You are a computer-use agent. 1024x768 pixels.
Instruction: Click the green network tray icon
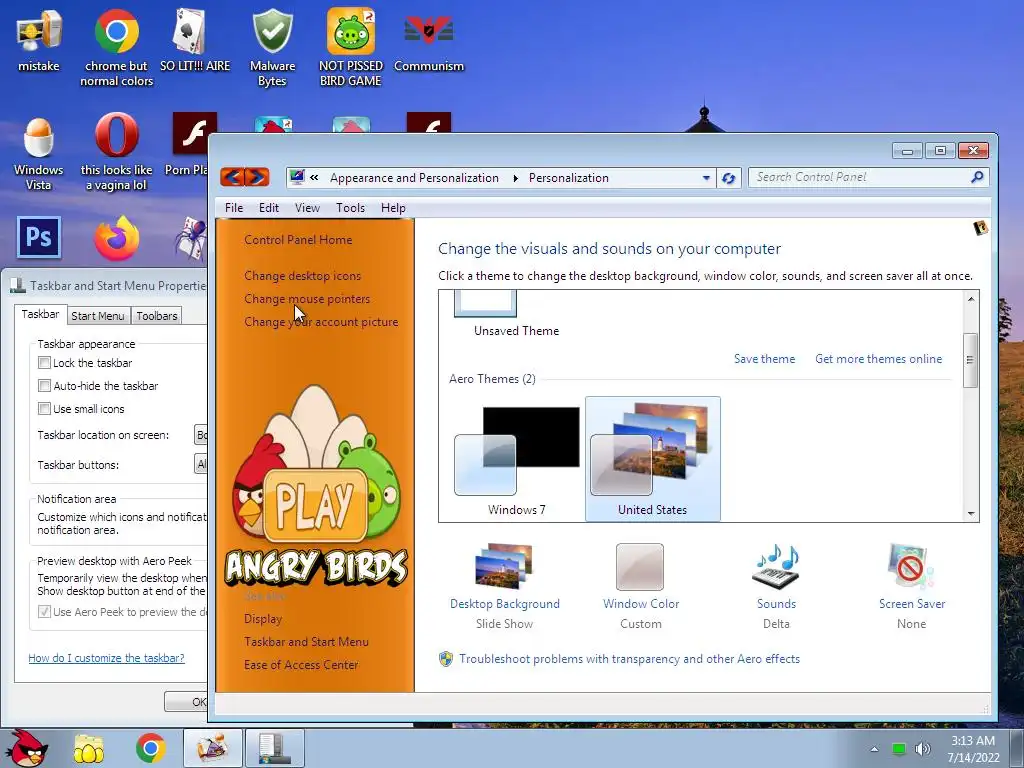899,749
